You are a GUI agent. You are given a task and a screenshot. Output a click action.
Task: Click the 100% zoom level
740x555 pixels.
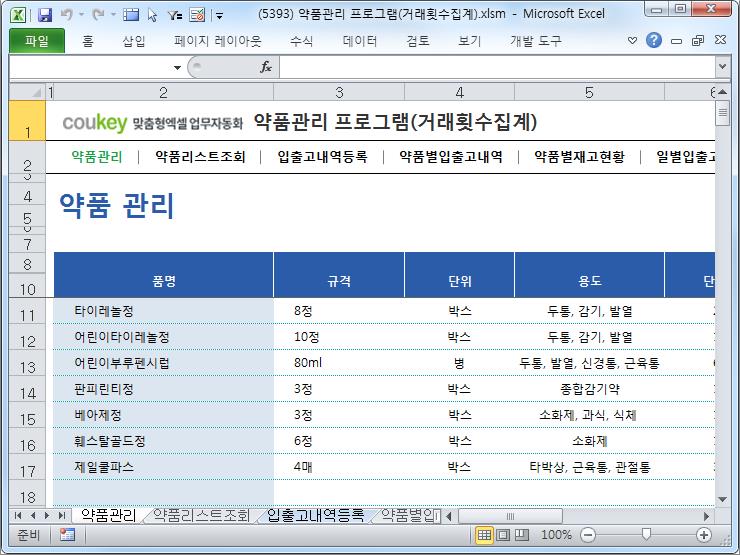pyautogui.click(x=556, y=535)
